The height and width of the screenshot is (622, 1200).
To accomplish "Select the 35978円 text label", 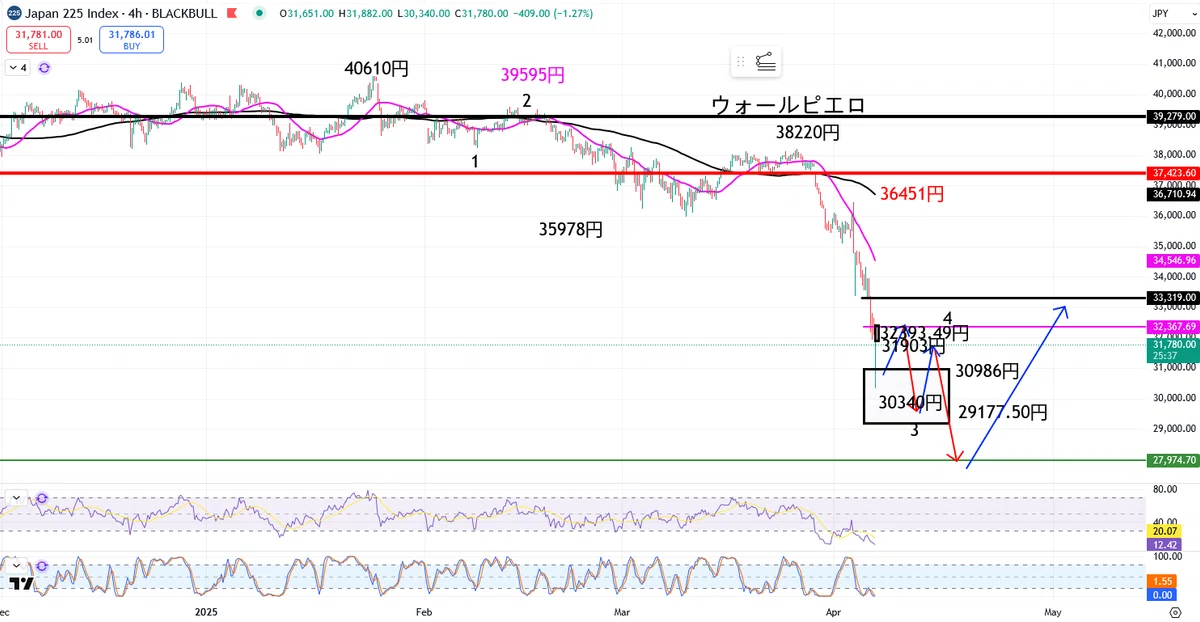I will pyautogui.click(x=571, y=230).
